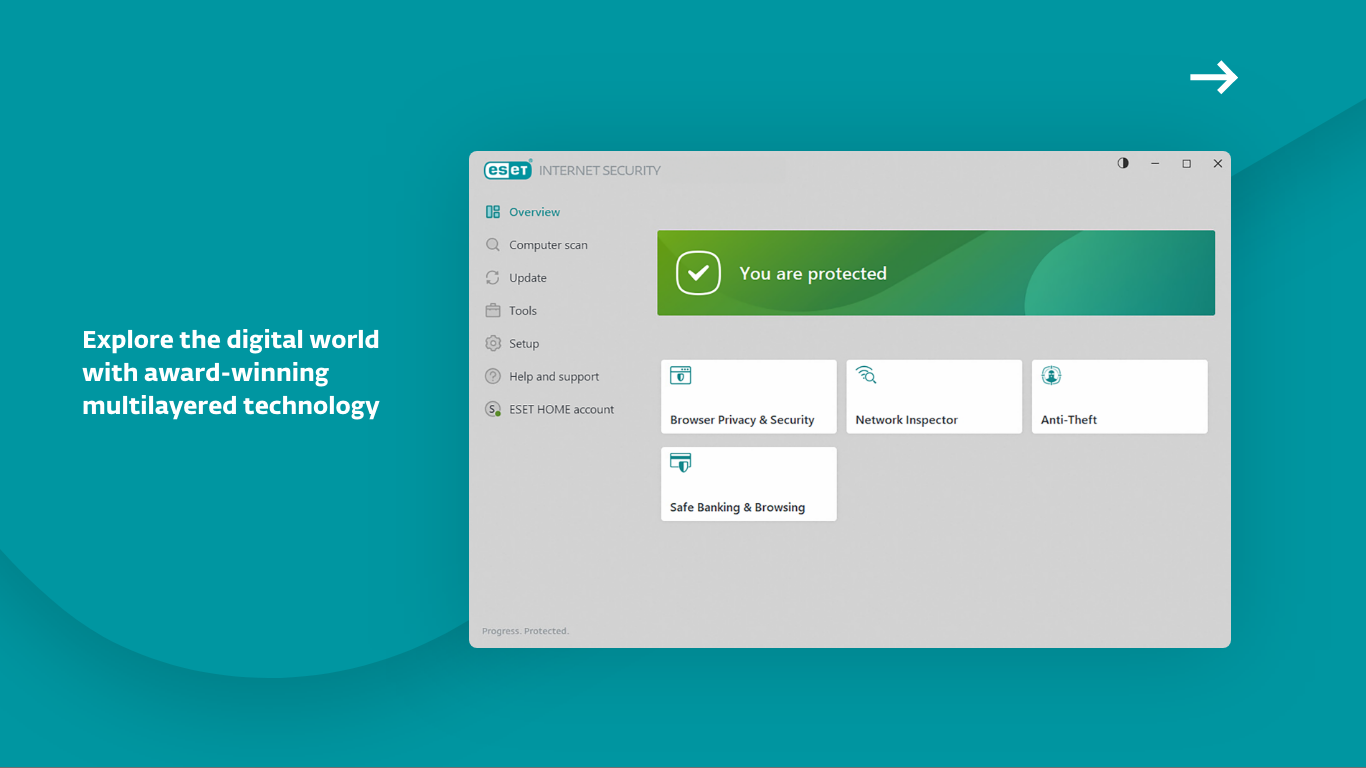Screen dimensions: 1366x768
Task: Select the Computer scan magnifier icon
Action: point(492,244)
